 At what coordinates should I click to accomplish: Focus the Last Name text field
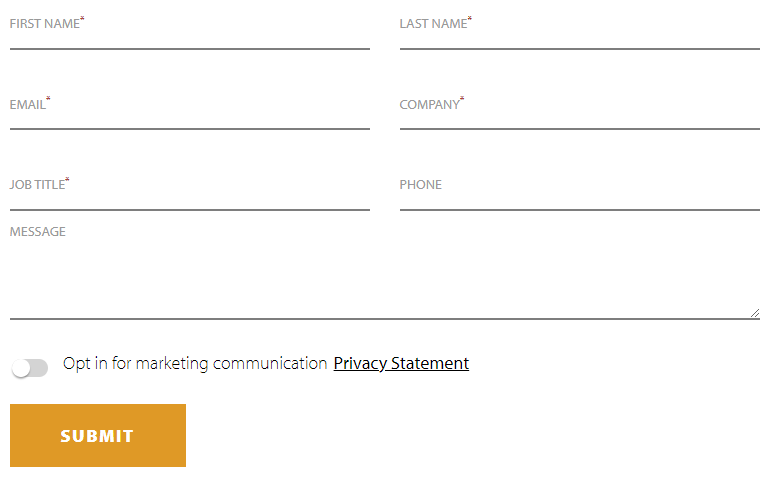click(580, 36)
